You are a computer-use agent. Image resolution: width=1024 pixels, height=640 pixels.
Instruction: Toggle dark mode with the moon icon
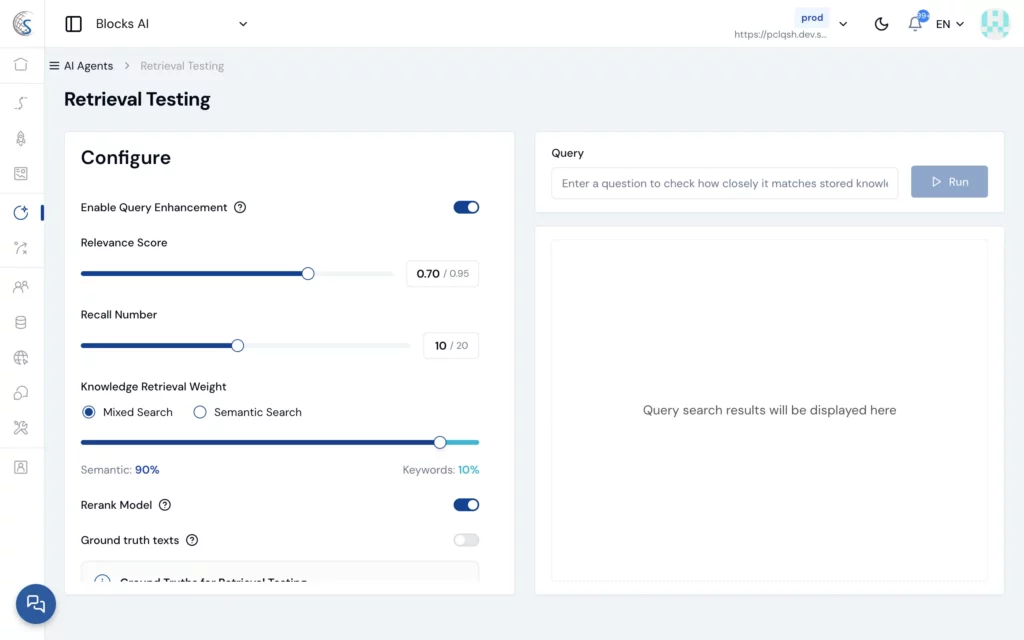pyautogui.click(x=881, y=24)
